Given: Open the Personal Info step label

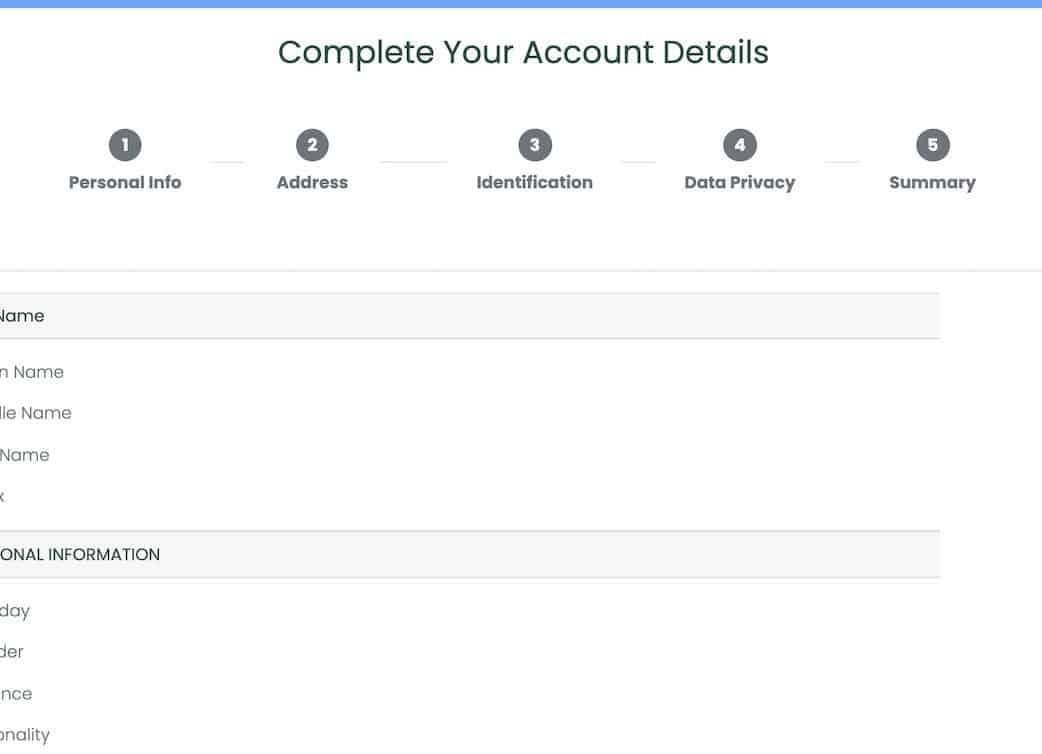Looking at the screenshot, I should click(125, 183).
